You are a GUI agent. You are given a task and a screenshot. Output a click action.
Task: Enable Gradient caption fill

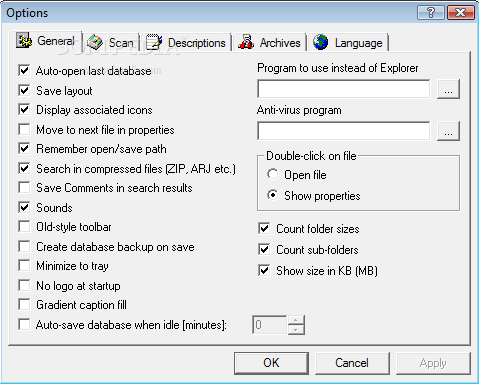coord(24,305)
